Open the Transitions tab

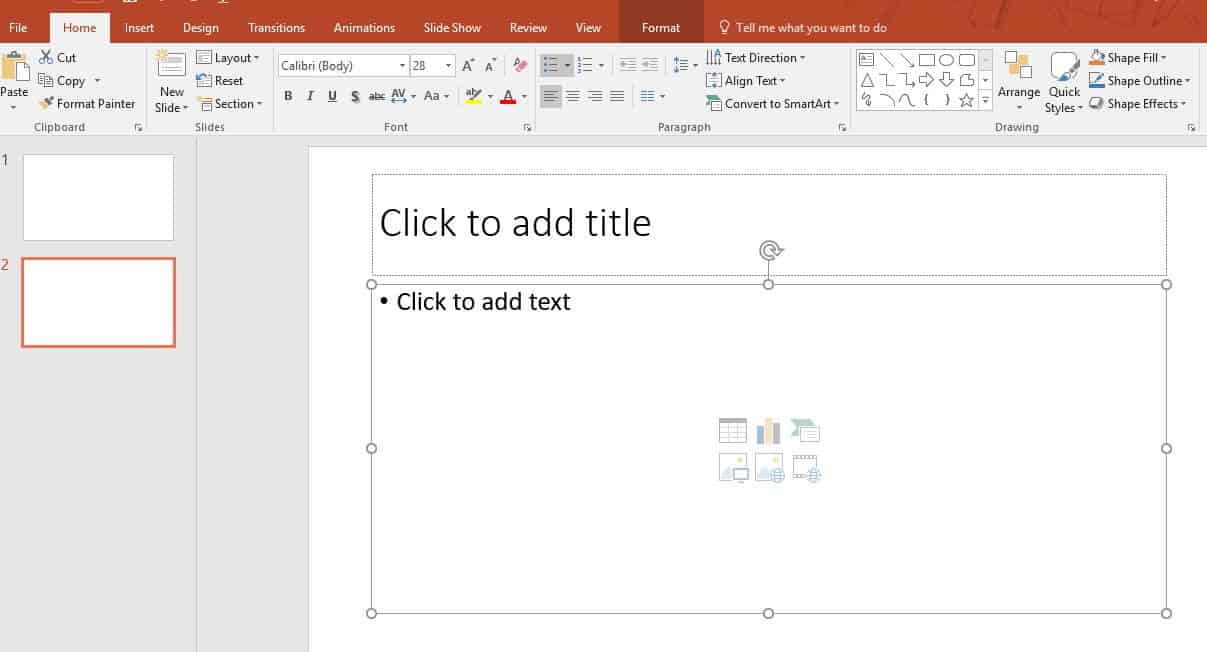click(x=276, y=28)
